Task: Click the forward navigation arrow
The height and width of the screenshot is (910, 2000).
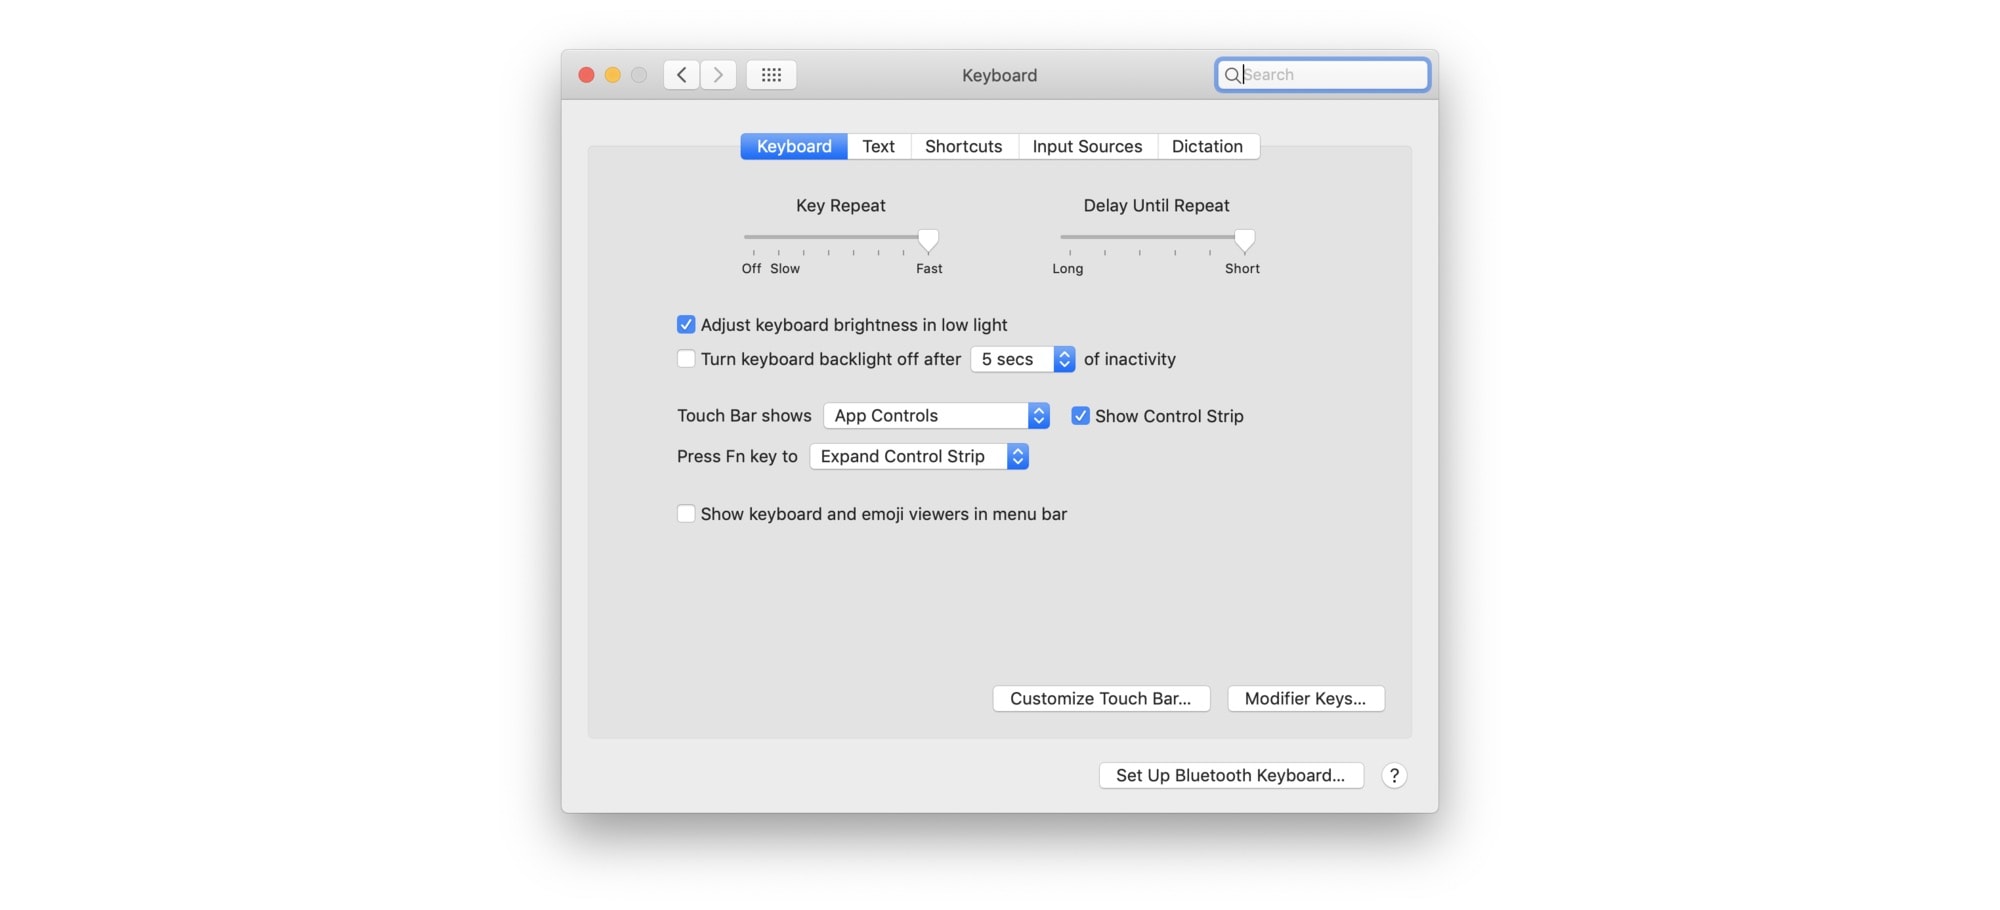Action: pyautogui.click(x=718, y=74)
